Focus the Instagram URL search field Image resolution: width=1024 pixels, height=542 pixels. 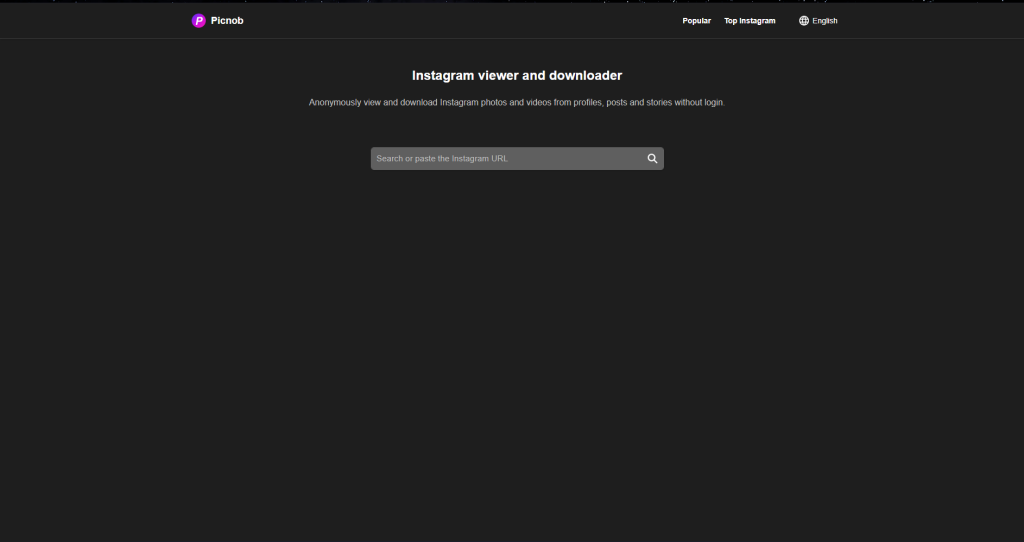pos(517,159)
